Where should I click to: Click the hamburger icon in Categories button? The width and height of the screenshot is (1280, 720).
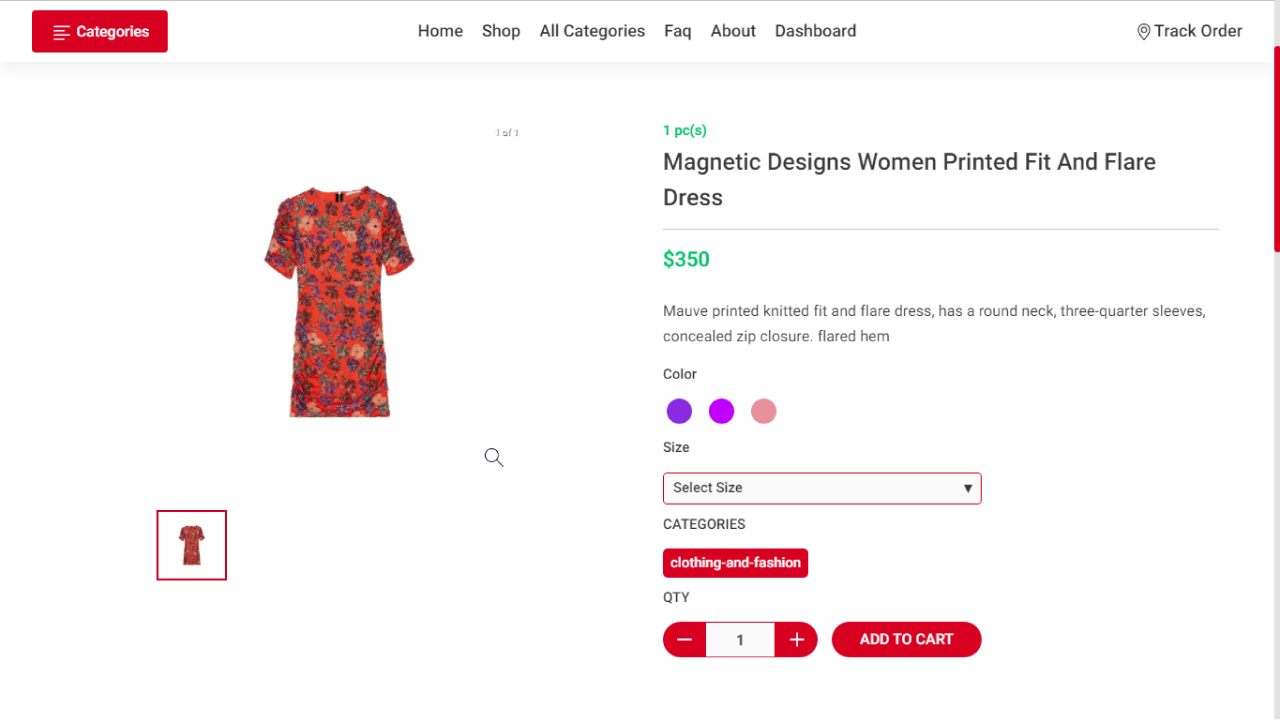62,32
